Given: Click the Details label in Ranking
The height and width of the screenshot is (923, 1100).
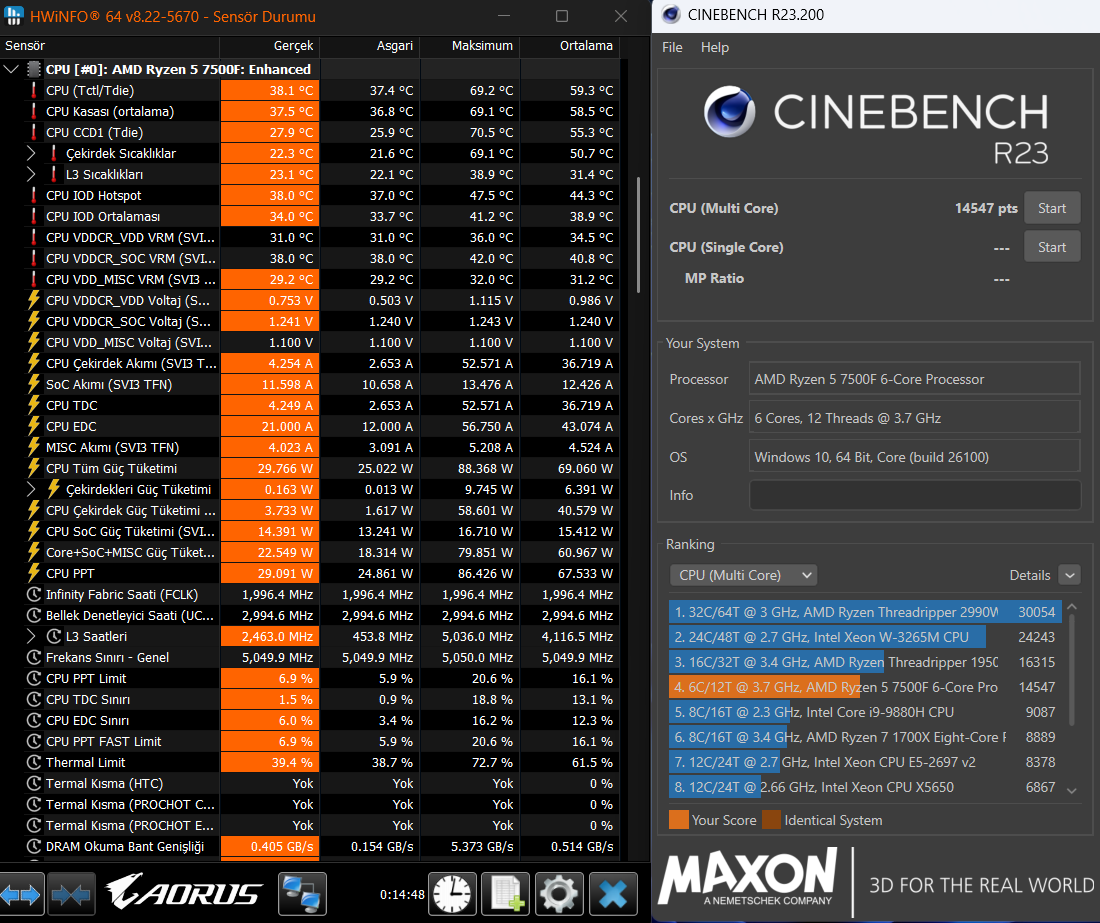Looking at the screenshot, I should coord(1029,575).
